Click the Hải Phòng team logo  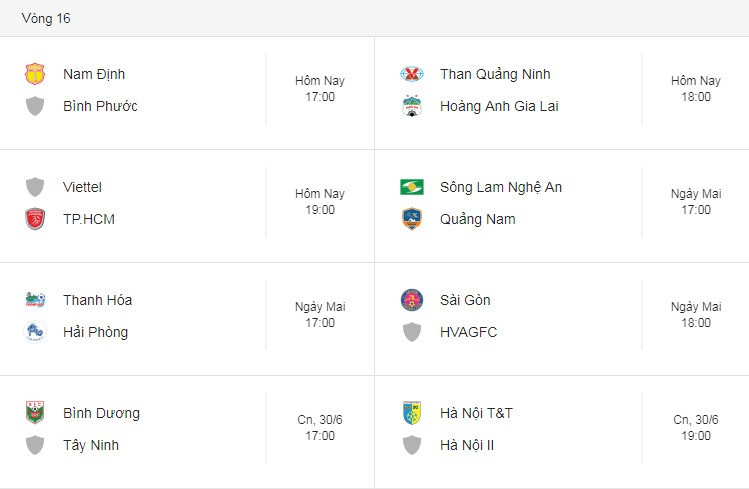click(35, 332)
